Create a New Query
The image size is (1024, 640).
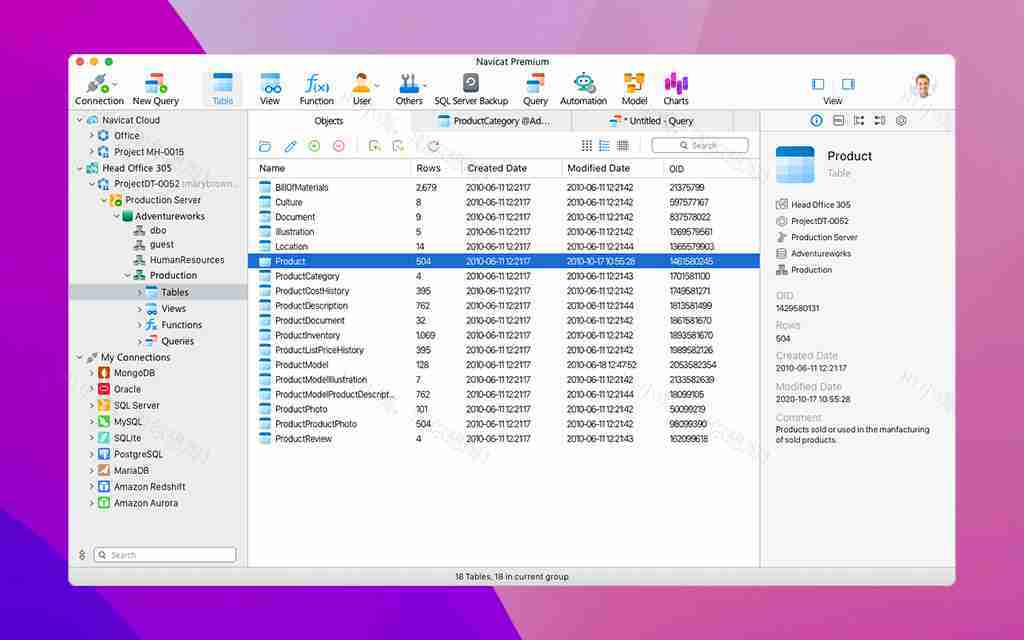pos(155,87)
